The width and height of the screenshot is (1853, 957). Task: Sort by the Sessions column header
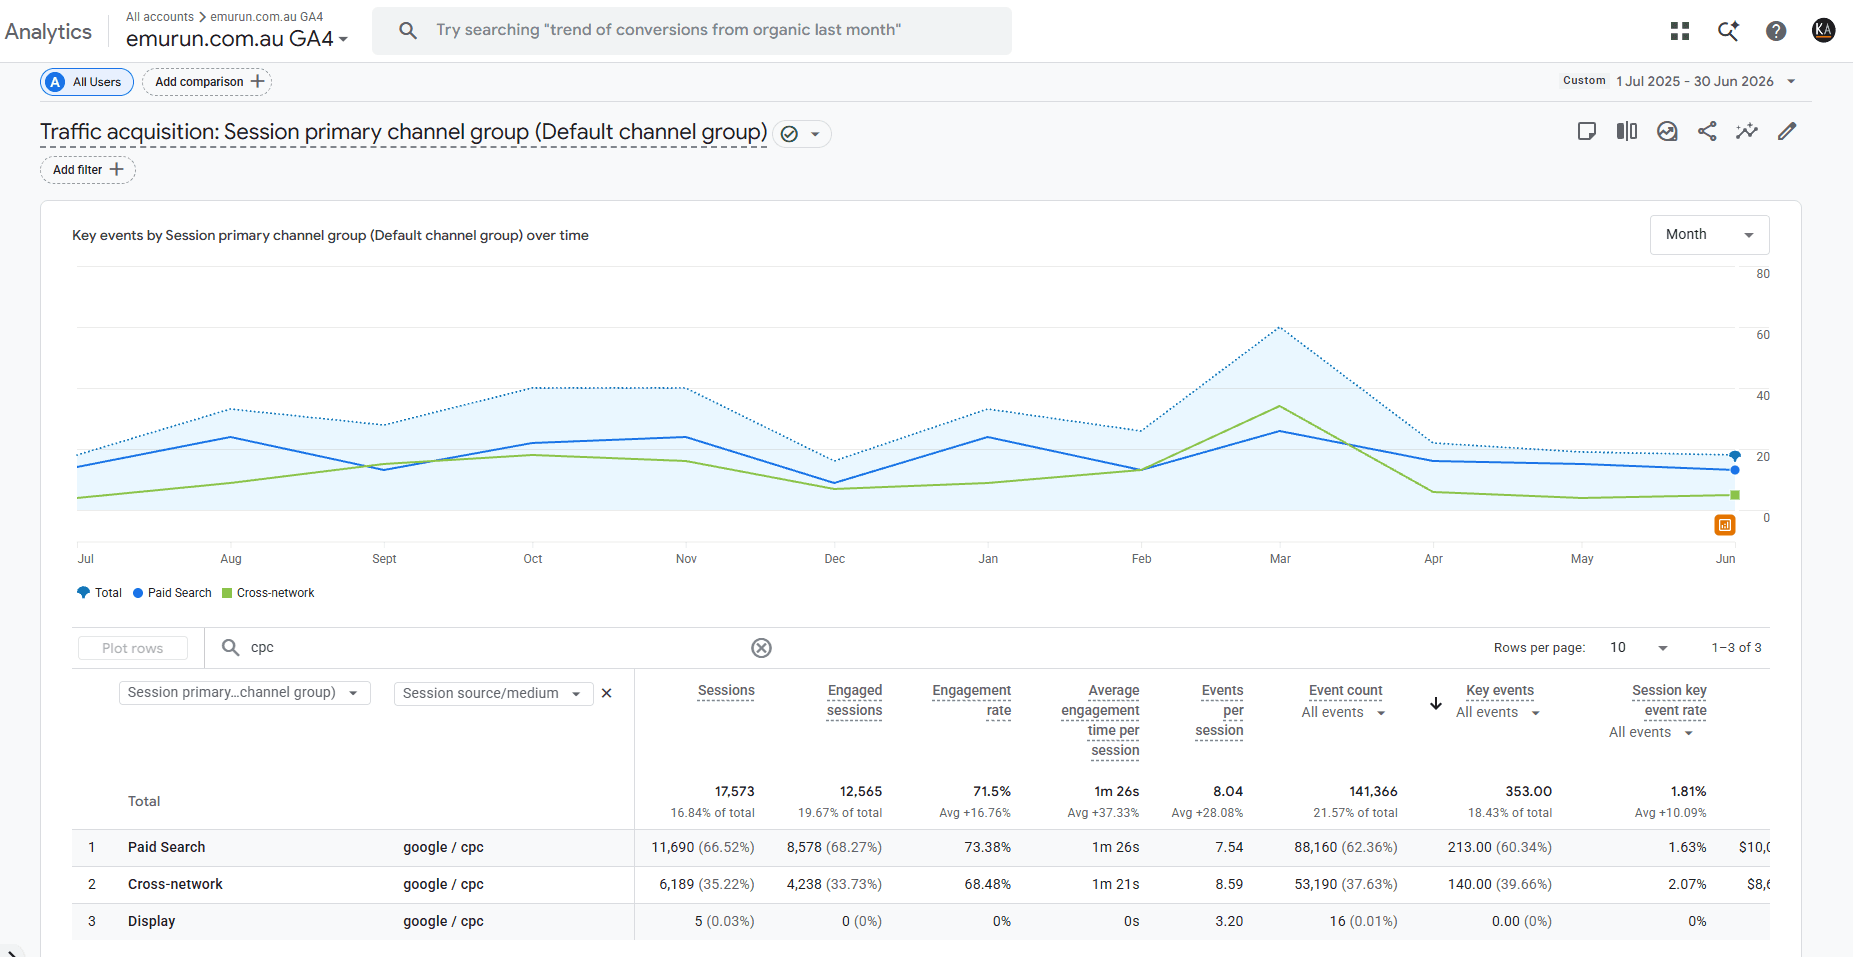(726, 691)
